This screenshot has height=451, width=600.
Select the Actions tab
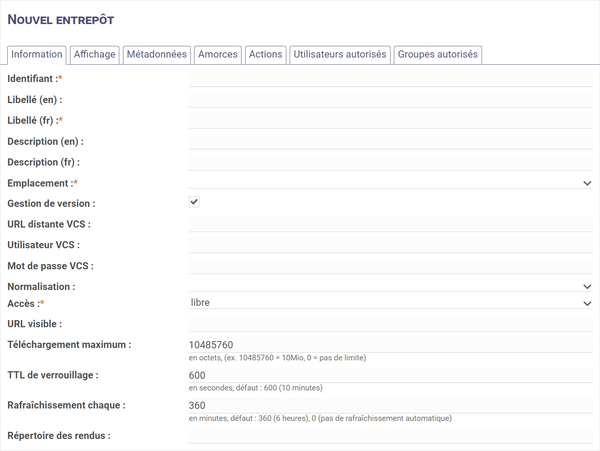(266, 55)
